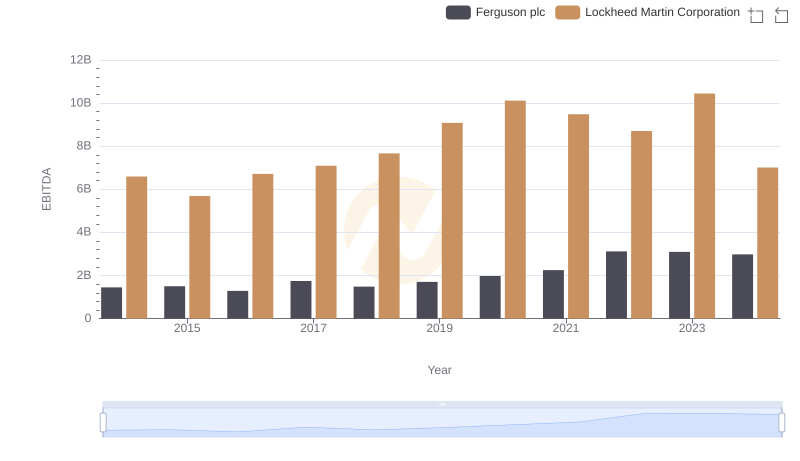Image resolution: width=800 pixels, height=461 pixels.
Task: Click the 12B y-axis label
Action: click(81, 60)
